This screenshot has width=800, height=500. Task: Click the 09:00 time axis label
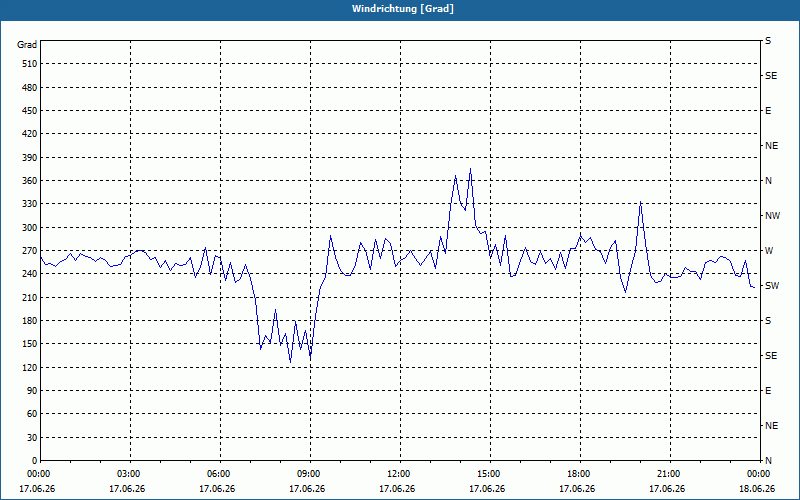[308, 473]
